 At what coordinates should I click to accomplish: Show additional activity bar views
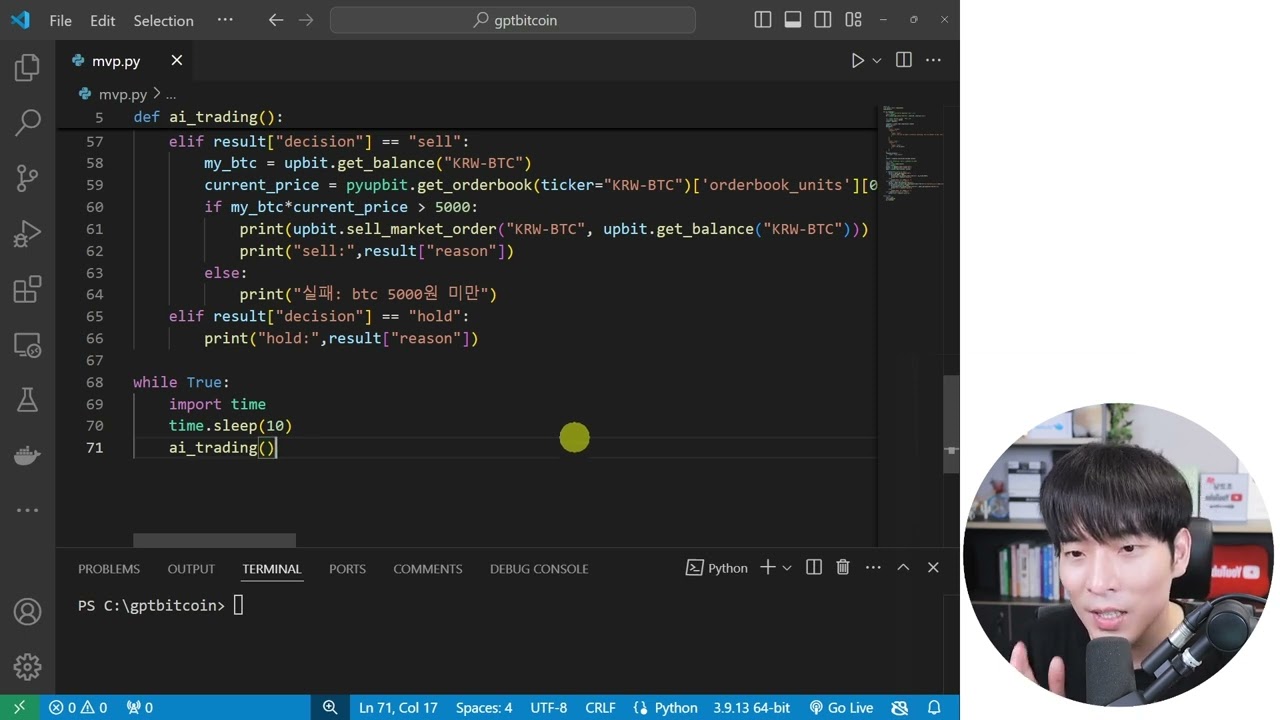coord(27,510)
